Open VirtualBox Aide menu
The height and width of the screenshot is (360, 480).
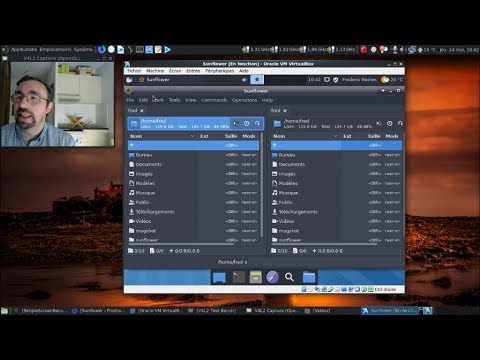244,71
